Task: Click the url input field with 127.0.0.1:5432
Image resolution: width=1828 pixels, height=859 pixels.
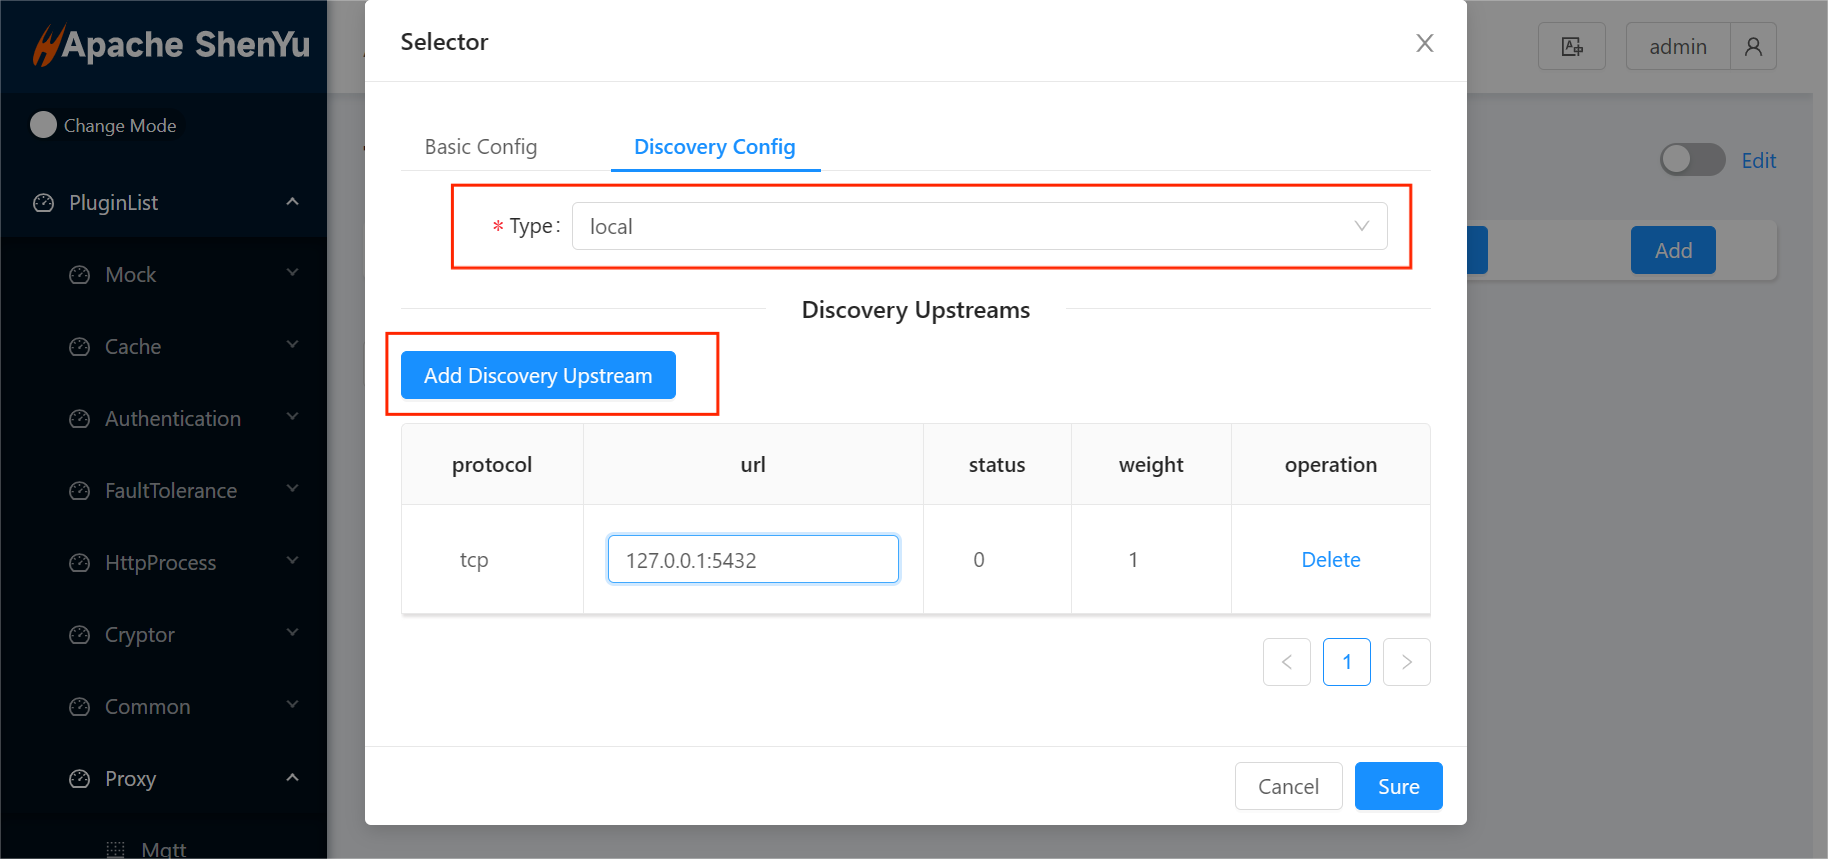Action: click(x=752, y=560)
